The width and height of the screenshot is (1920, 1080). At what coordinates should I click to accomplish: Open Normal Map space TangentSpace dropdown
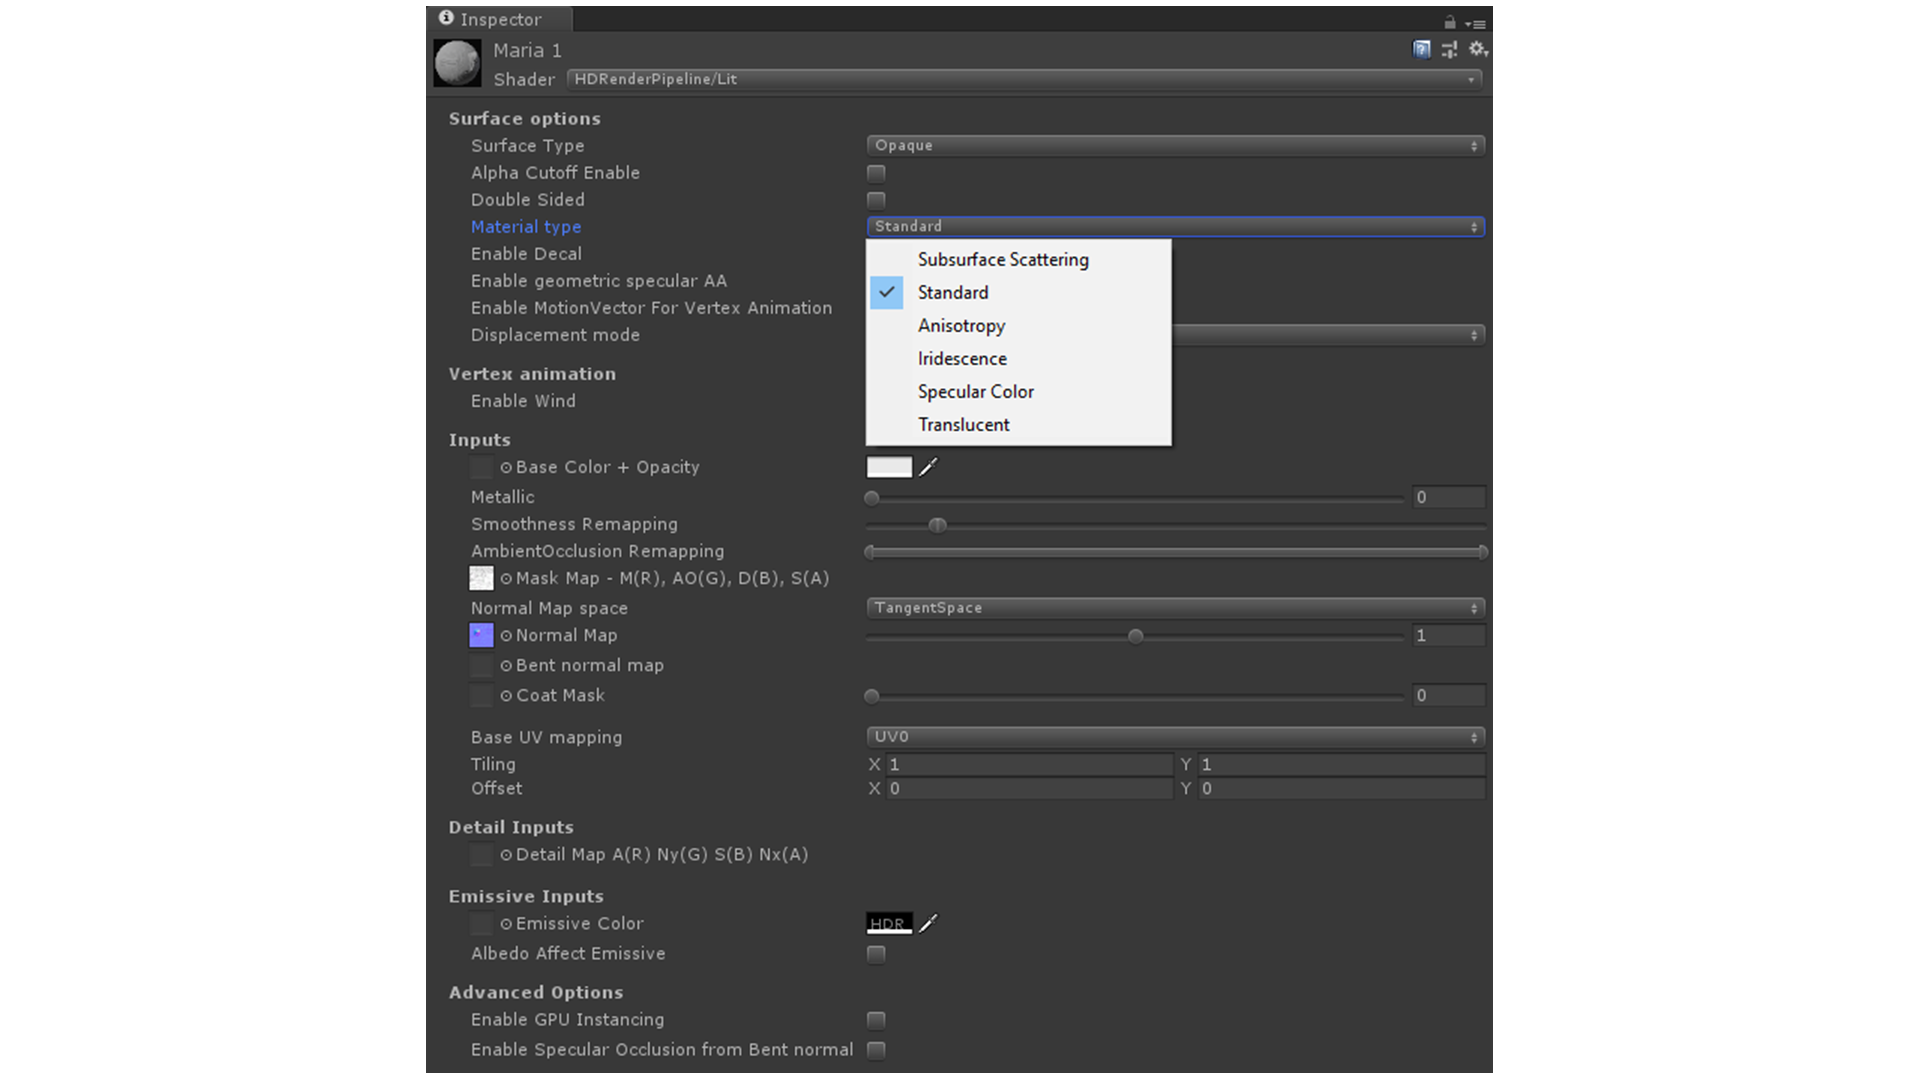[x=1175, y=607]
